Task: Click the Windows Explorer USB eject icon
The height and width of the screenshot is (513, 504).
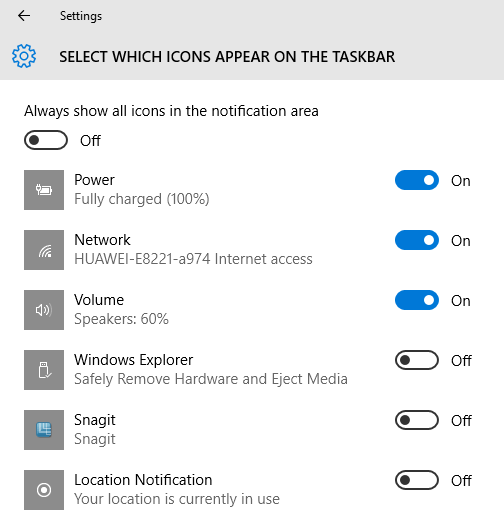Action: (x=44, y=370)
